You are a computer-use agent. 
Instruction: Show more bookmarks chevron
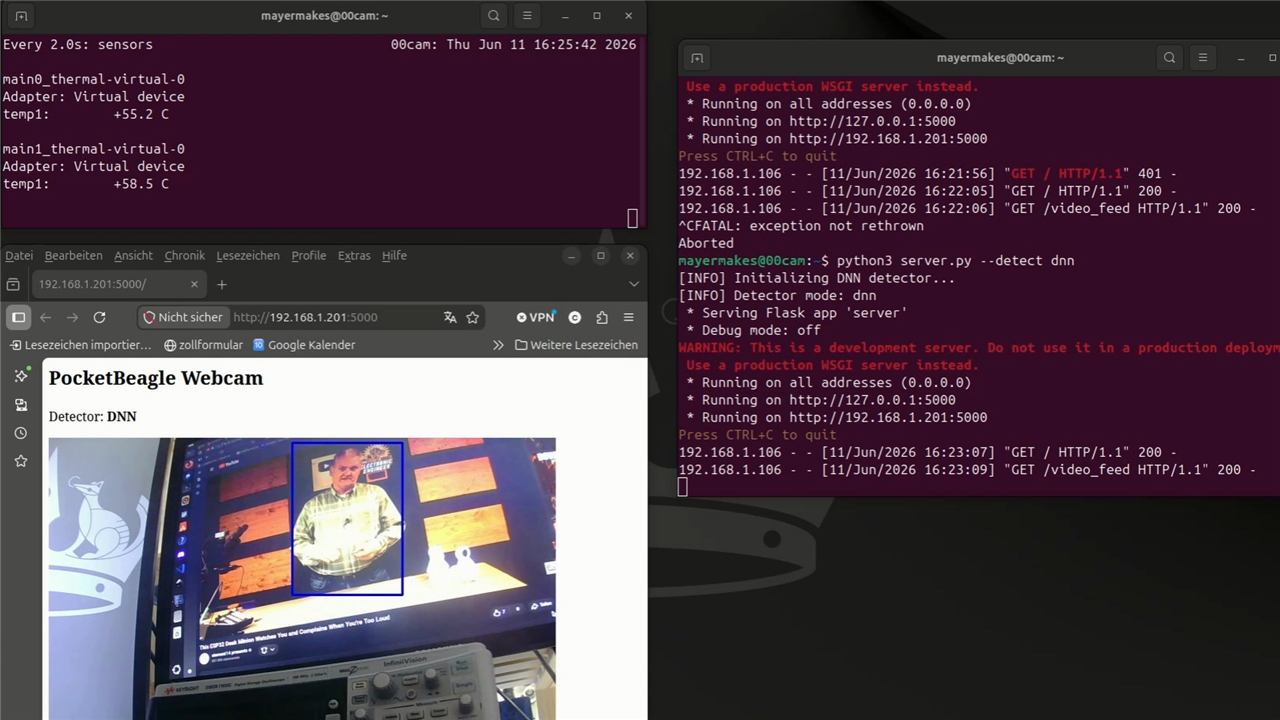coord(498,345)
